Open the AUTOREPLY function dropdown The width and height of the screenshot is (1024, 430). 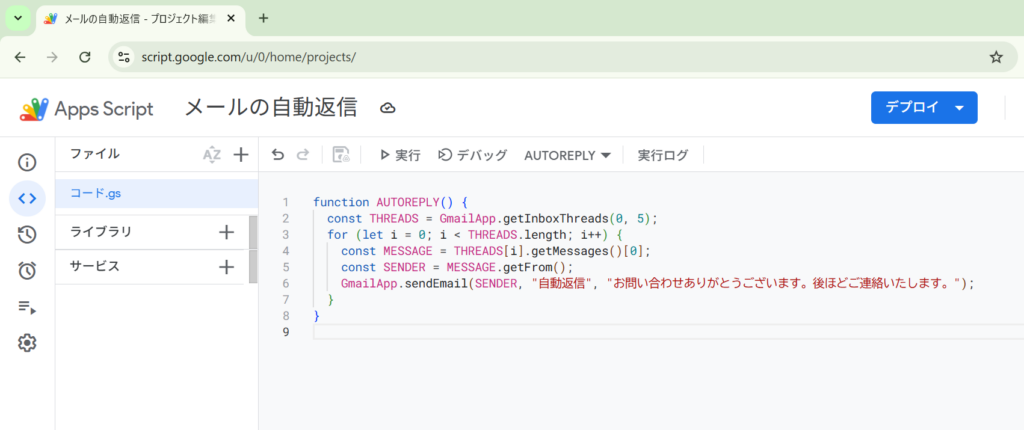click(x=567, y=155)
